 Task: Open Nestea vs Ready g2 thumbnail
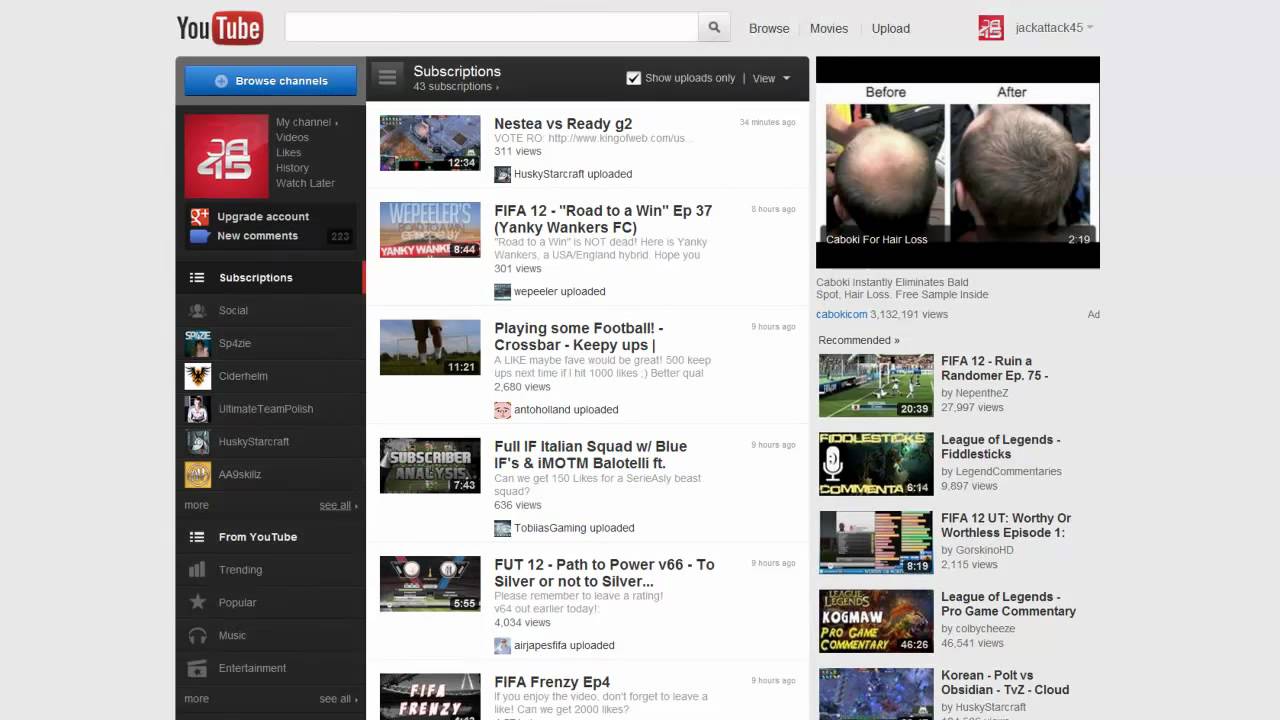430,143
